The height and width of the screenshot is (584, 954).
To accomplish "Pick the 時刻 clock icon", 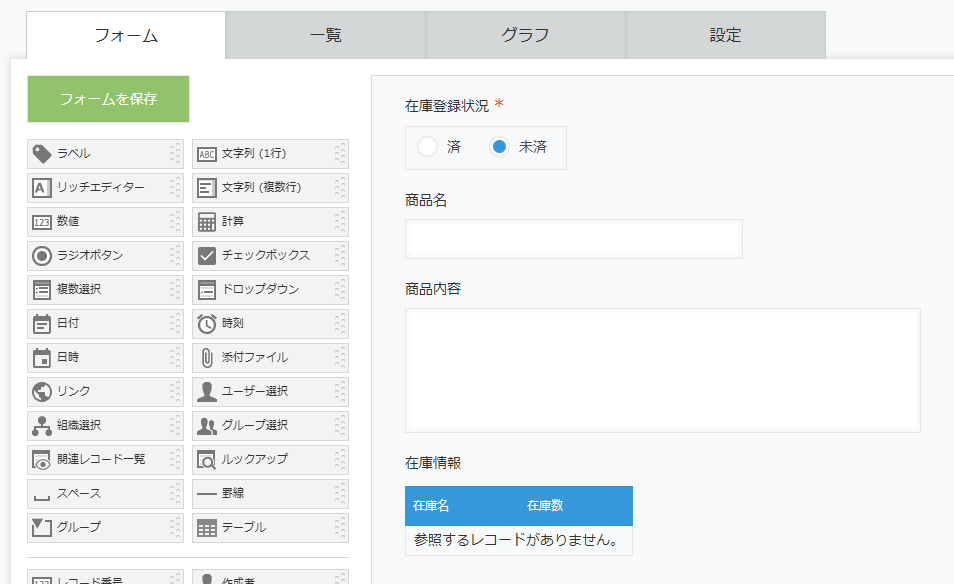I will pyautogui.click(x=207, y=324).
